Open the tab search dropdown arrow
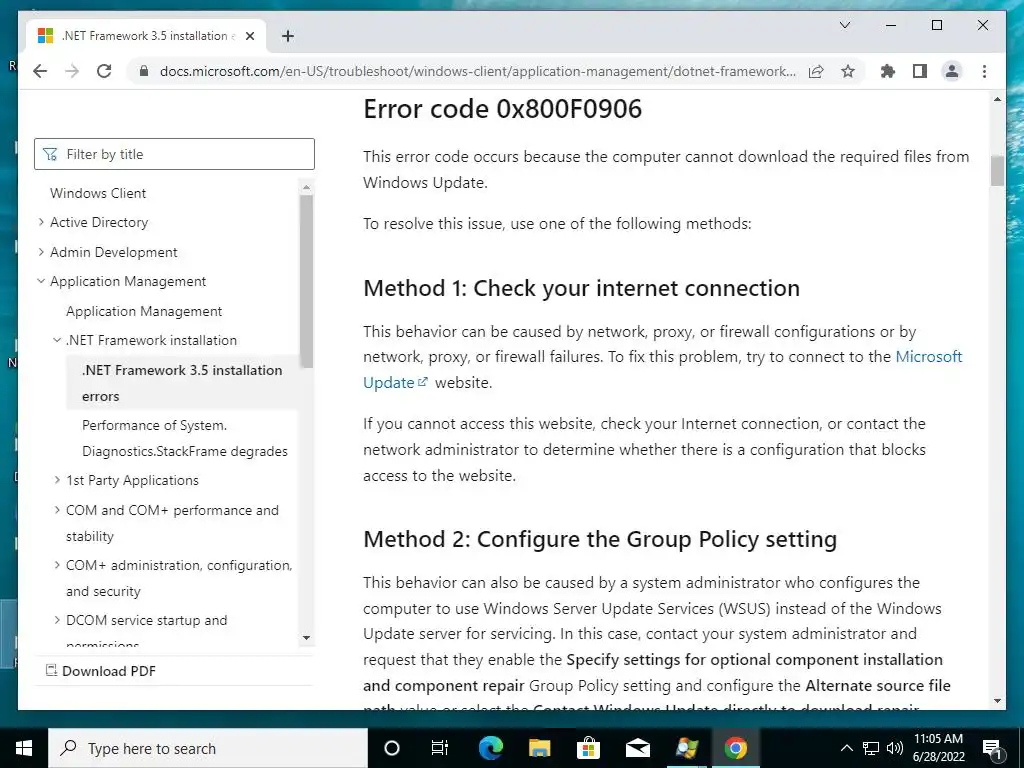Image resolution: width=1024 pixels, height=768 pixels. (x=844, y=25)
